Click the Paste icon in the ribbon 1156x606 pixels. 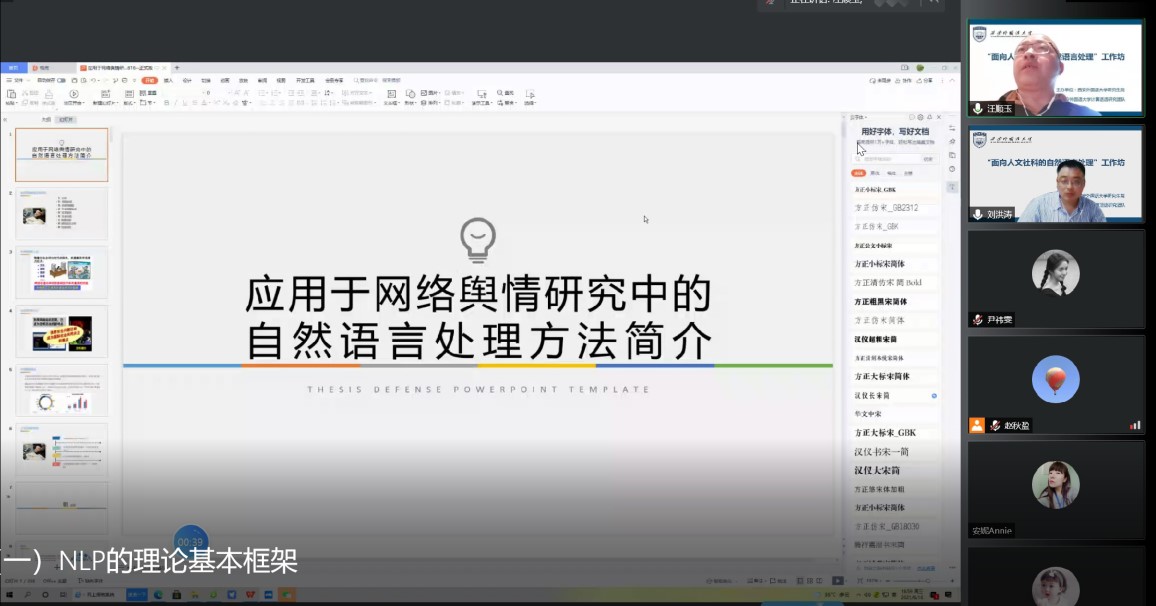tap(10, 94)
